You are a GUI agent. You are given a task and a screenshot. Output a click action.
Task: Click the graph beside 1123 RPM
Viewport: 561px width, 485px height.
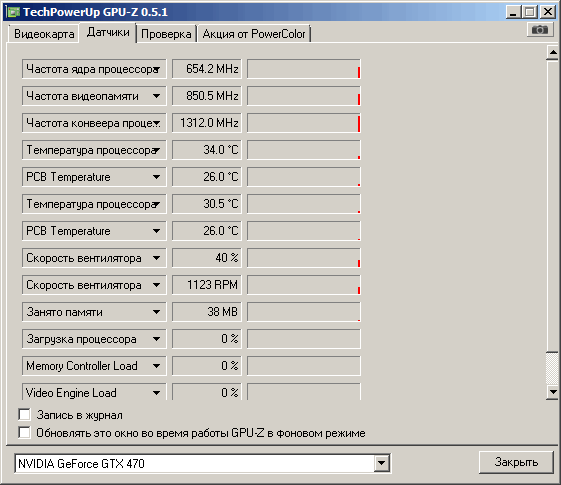click(304, 285)
